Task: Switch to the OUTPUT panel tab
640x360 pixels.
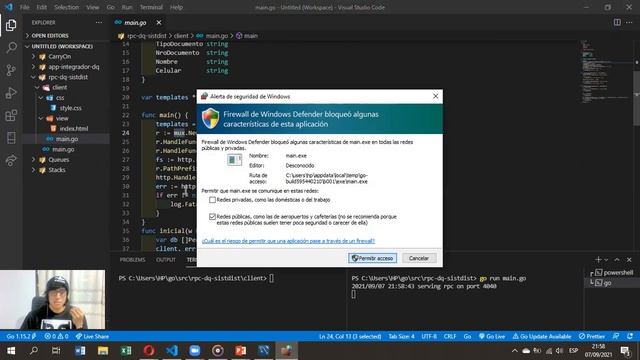Action: (166, 260)
